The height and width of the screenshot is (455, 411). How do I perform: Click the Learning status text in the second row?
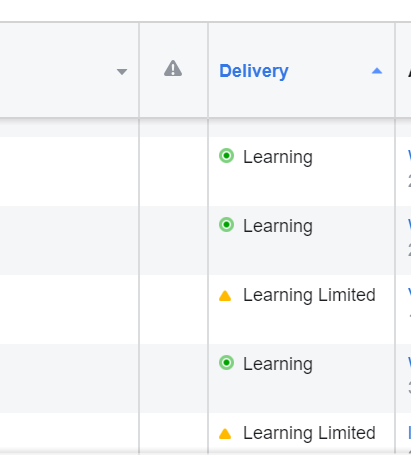click(x=278, y=226)
